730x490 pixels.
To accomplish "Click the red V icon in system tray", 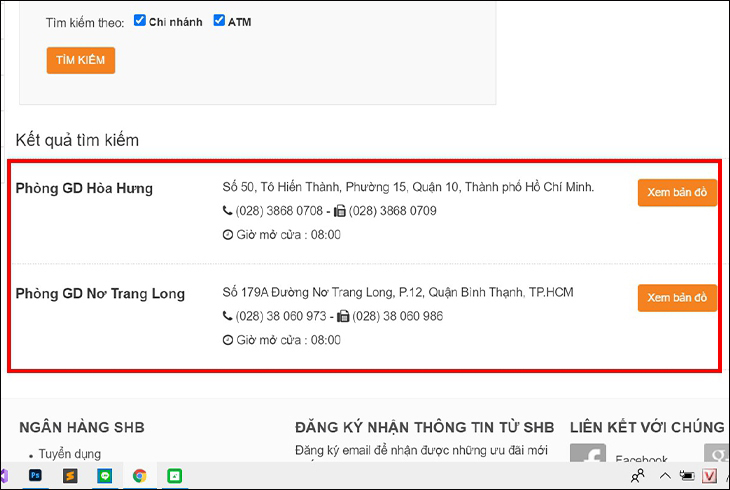I will tap(711, 476).
